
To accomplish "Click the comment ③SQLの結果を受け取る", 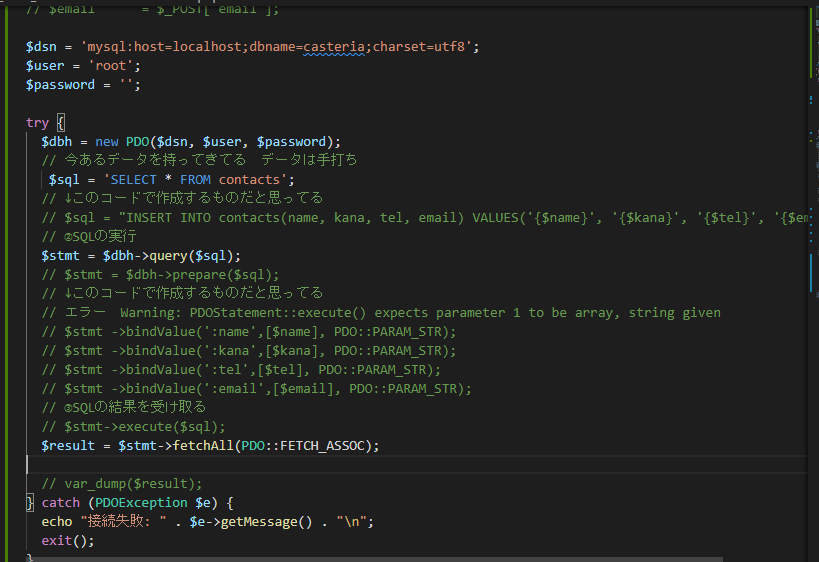I will [x=124, y=407].
